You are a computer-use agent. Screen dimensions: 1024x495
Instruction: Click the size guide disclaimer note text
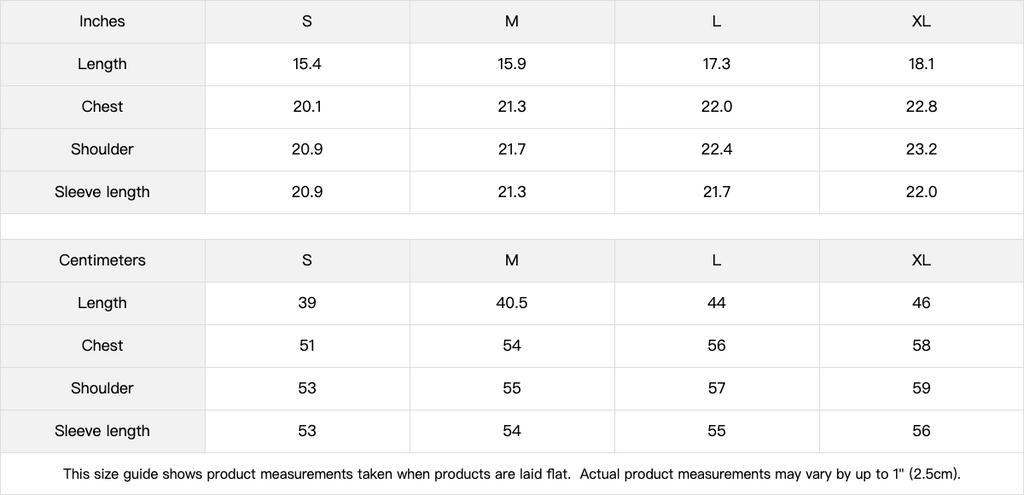point(511,473)
